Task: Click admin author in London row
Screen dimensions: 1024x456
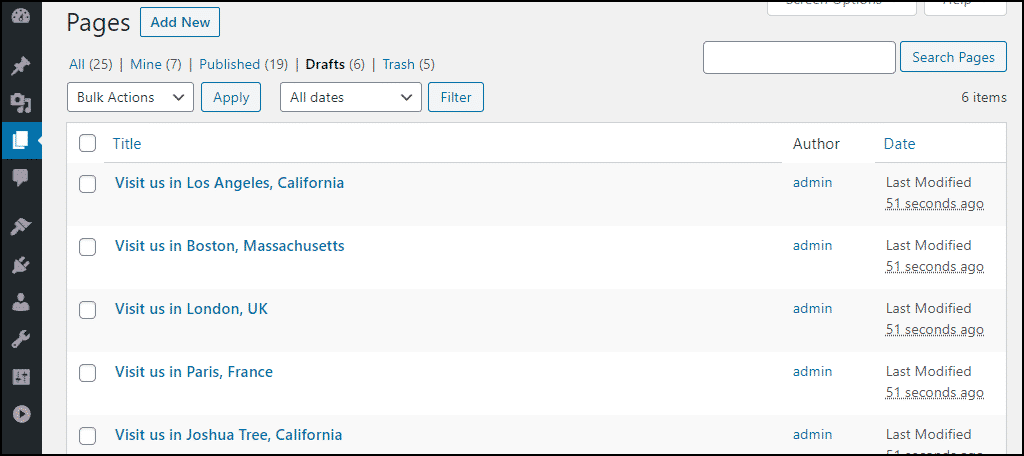Action: tap(812, 308)
